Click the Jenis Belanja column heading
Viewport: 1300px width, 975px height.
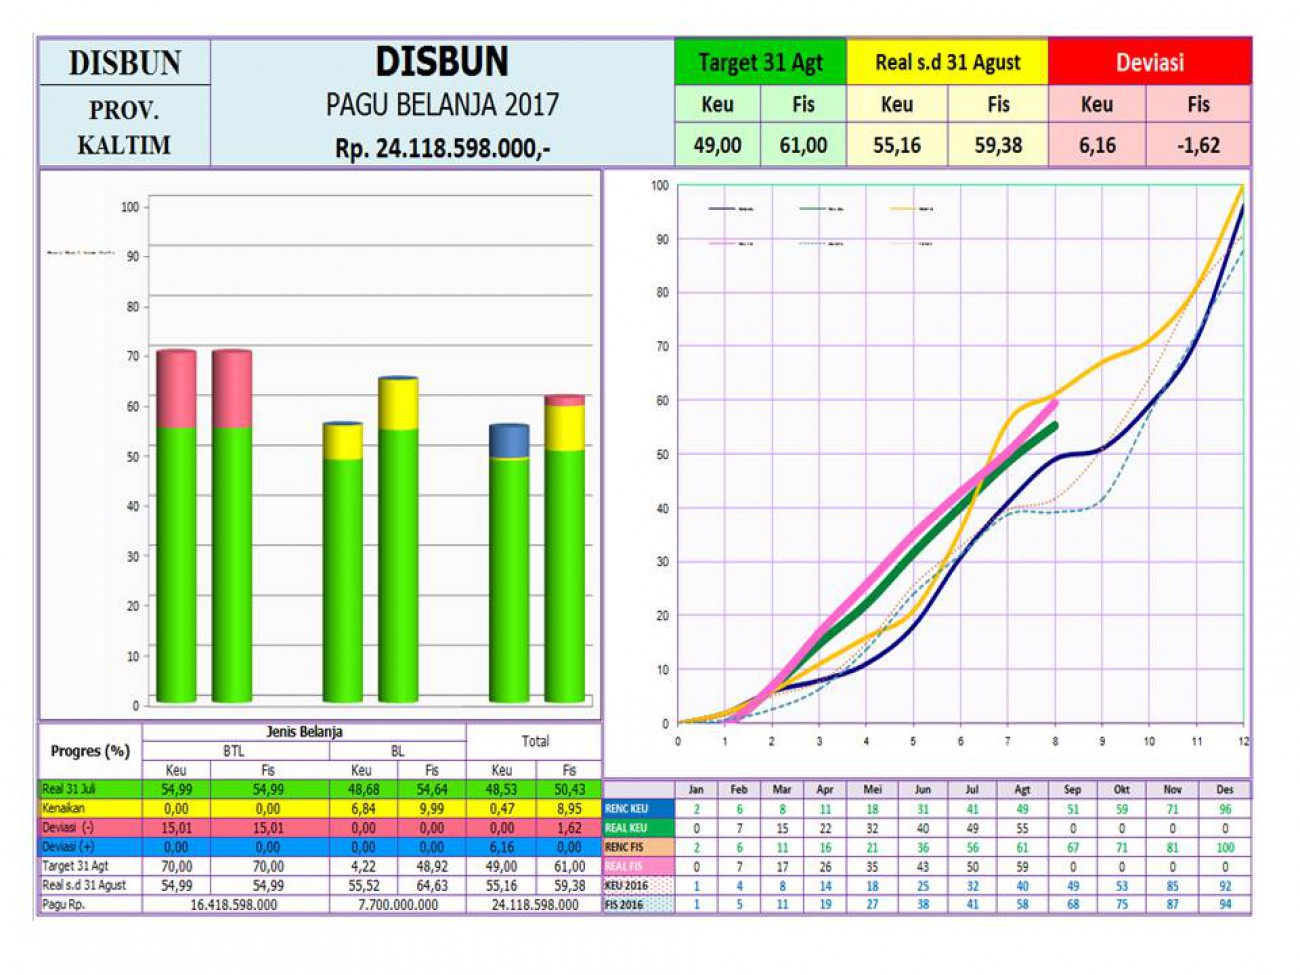point(304,732)
